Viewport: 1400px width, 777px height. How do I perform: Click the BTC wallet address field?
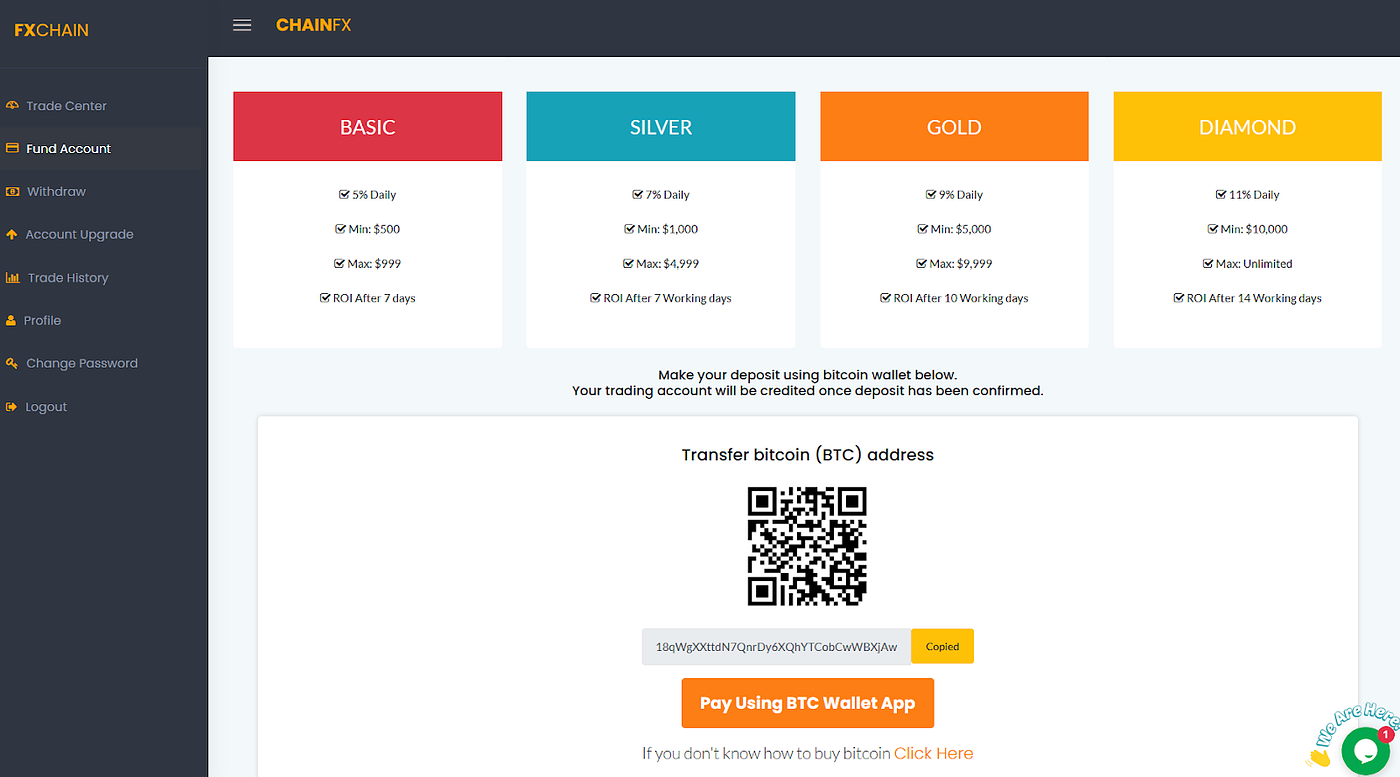[777, 646]
